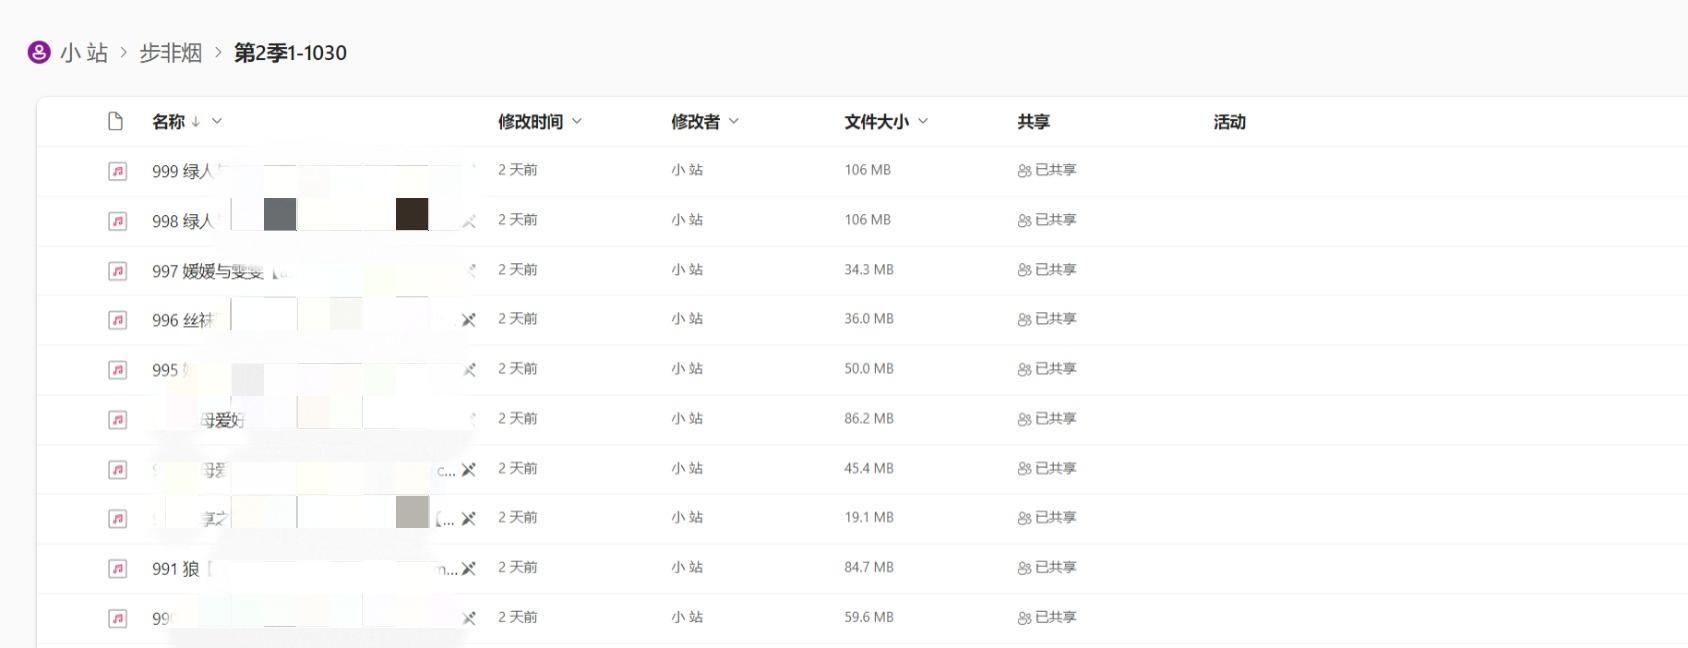Click 已共享 for the 59.6 MB file
The height and width of the screenshot is (648, 1688).
pos(1055,617)
